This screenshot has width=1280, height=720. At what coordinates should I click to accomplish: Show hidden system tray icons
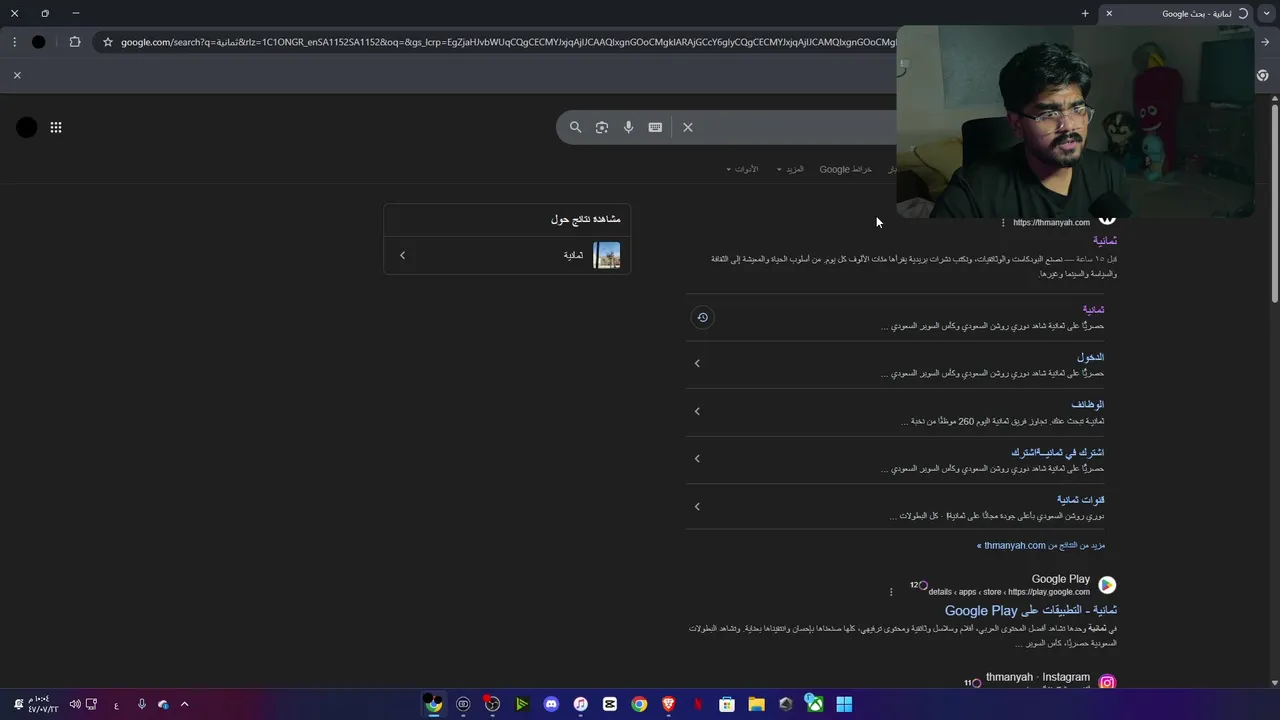(x=184, y=704)
